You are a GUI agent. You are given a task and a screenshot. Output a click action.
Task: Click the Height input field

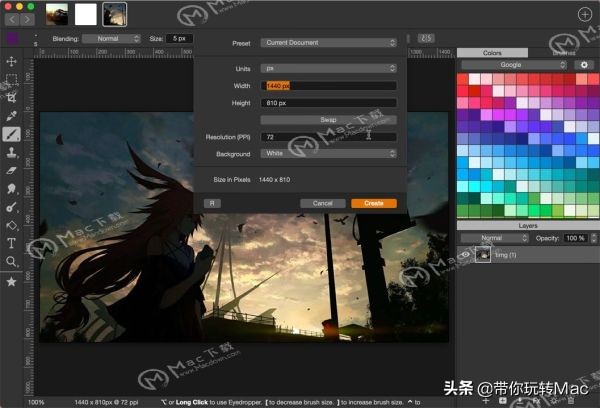coord(328,103)
